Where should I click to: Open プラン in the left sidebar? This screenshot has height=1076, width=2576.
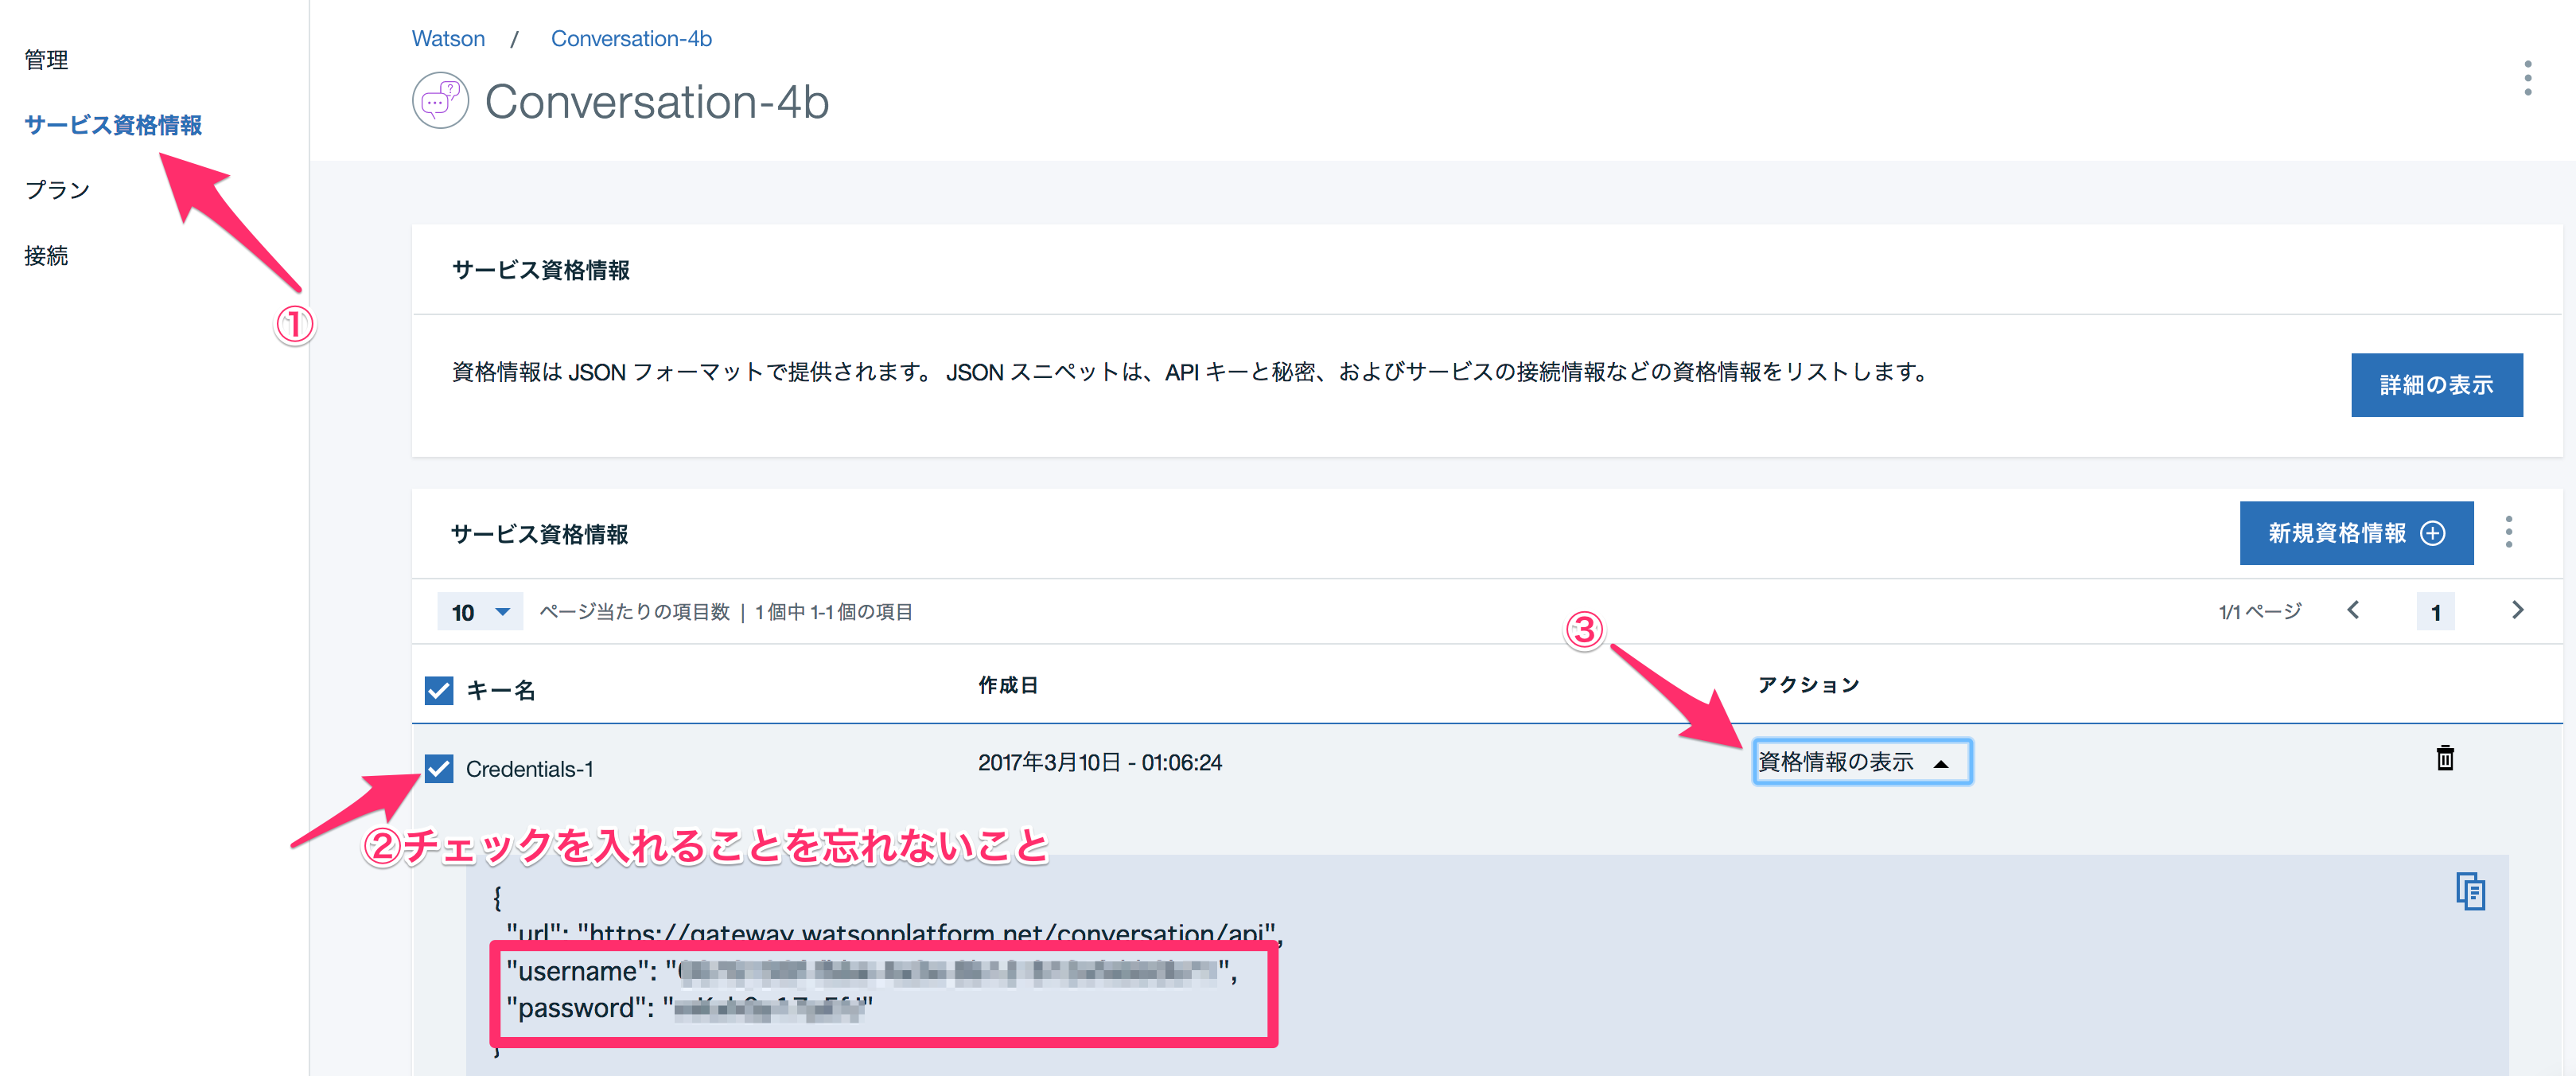(57, 190)
